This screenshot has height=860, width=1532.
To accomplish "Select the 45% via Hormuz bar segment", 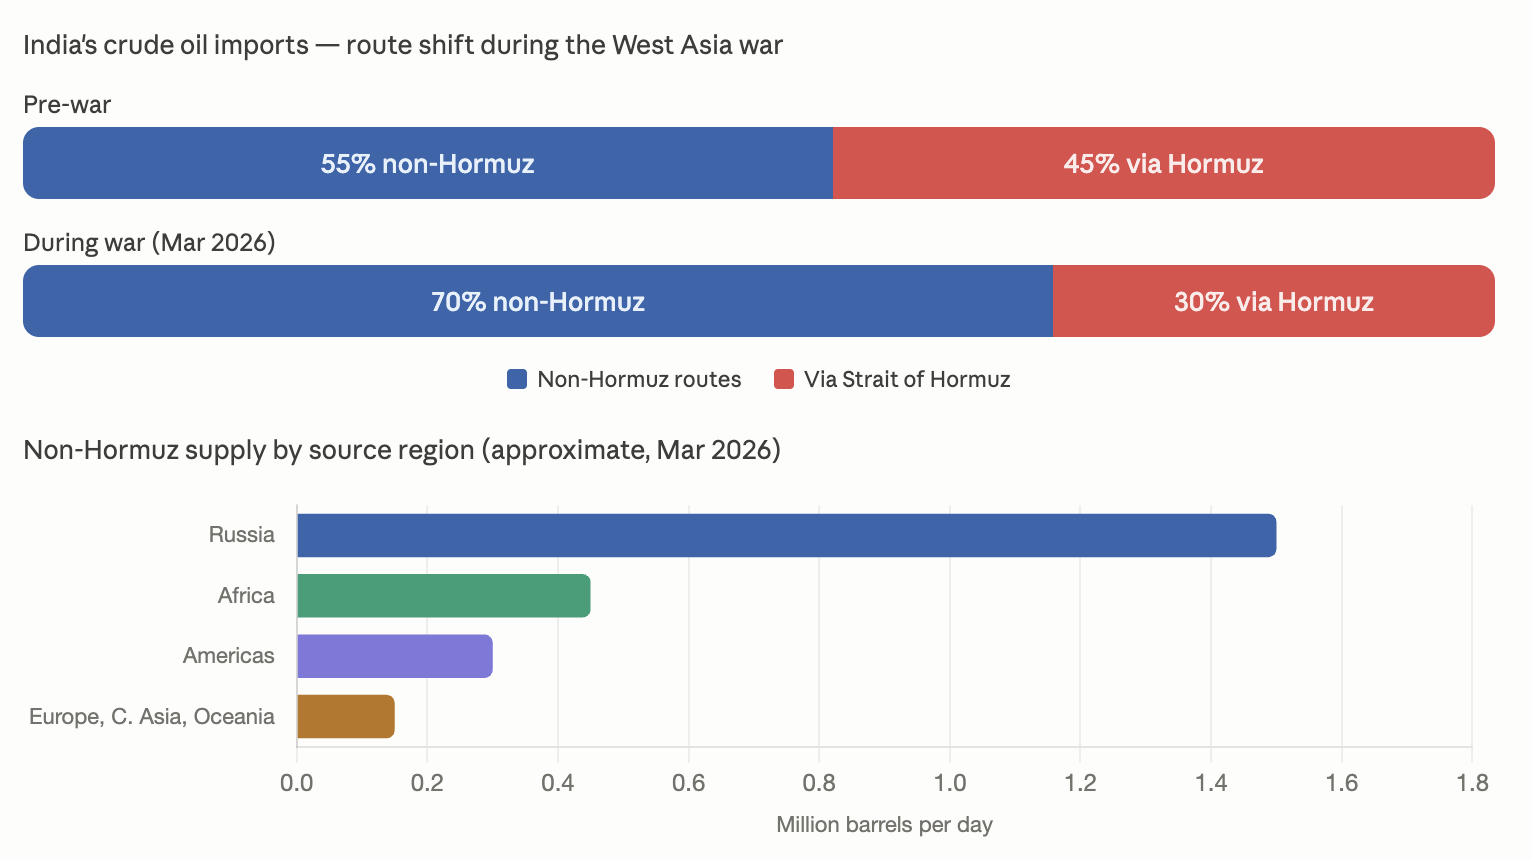I will (x=1164, y=163).
